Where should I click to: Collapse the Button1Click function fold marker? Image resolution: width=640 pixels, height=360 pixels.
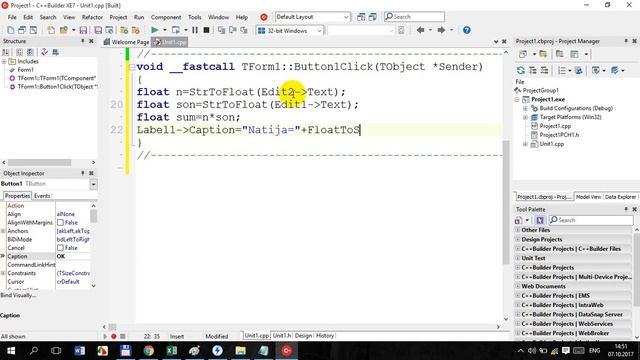[x=132, y=67]
